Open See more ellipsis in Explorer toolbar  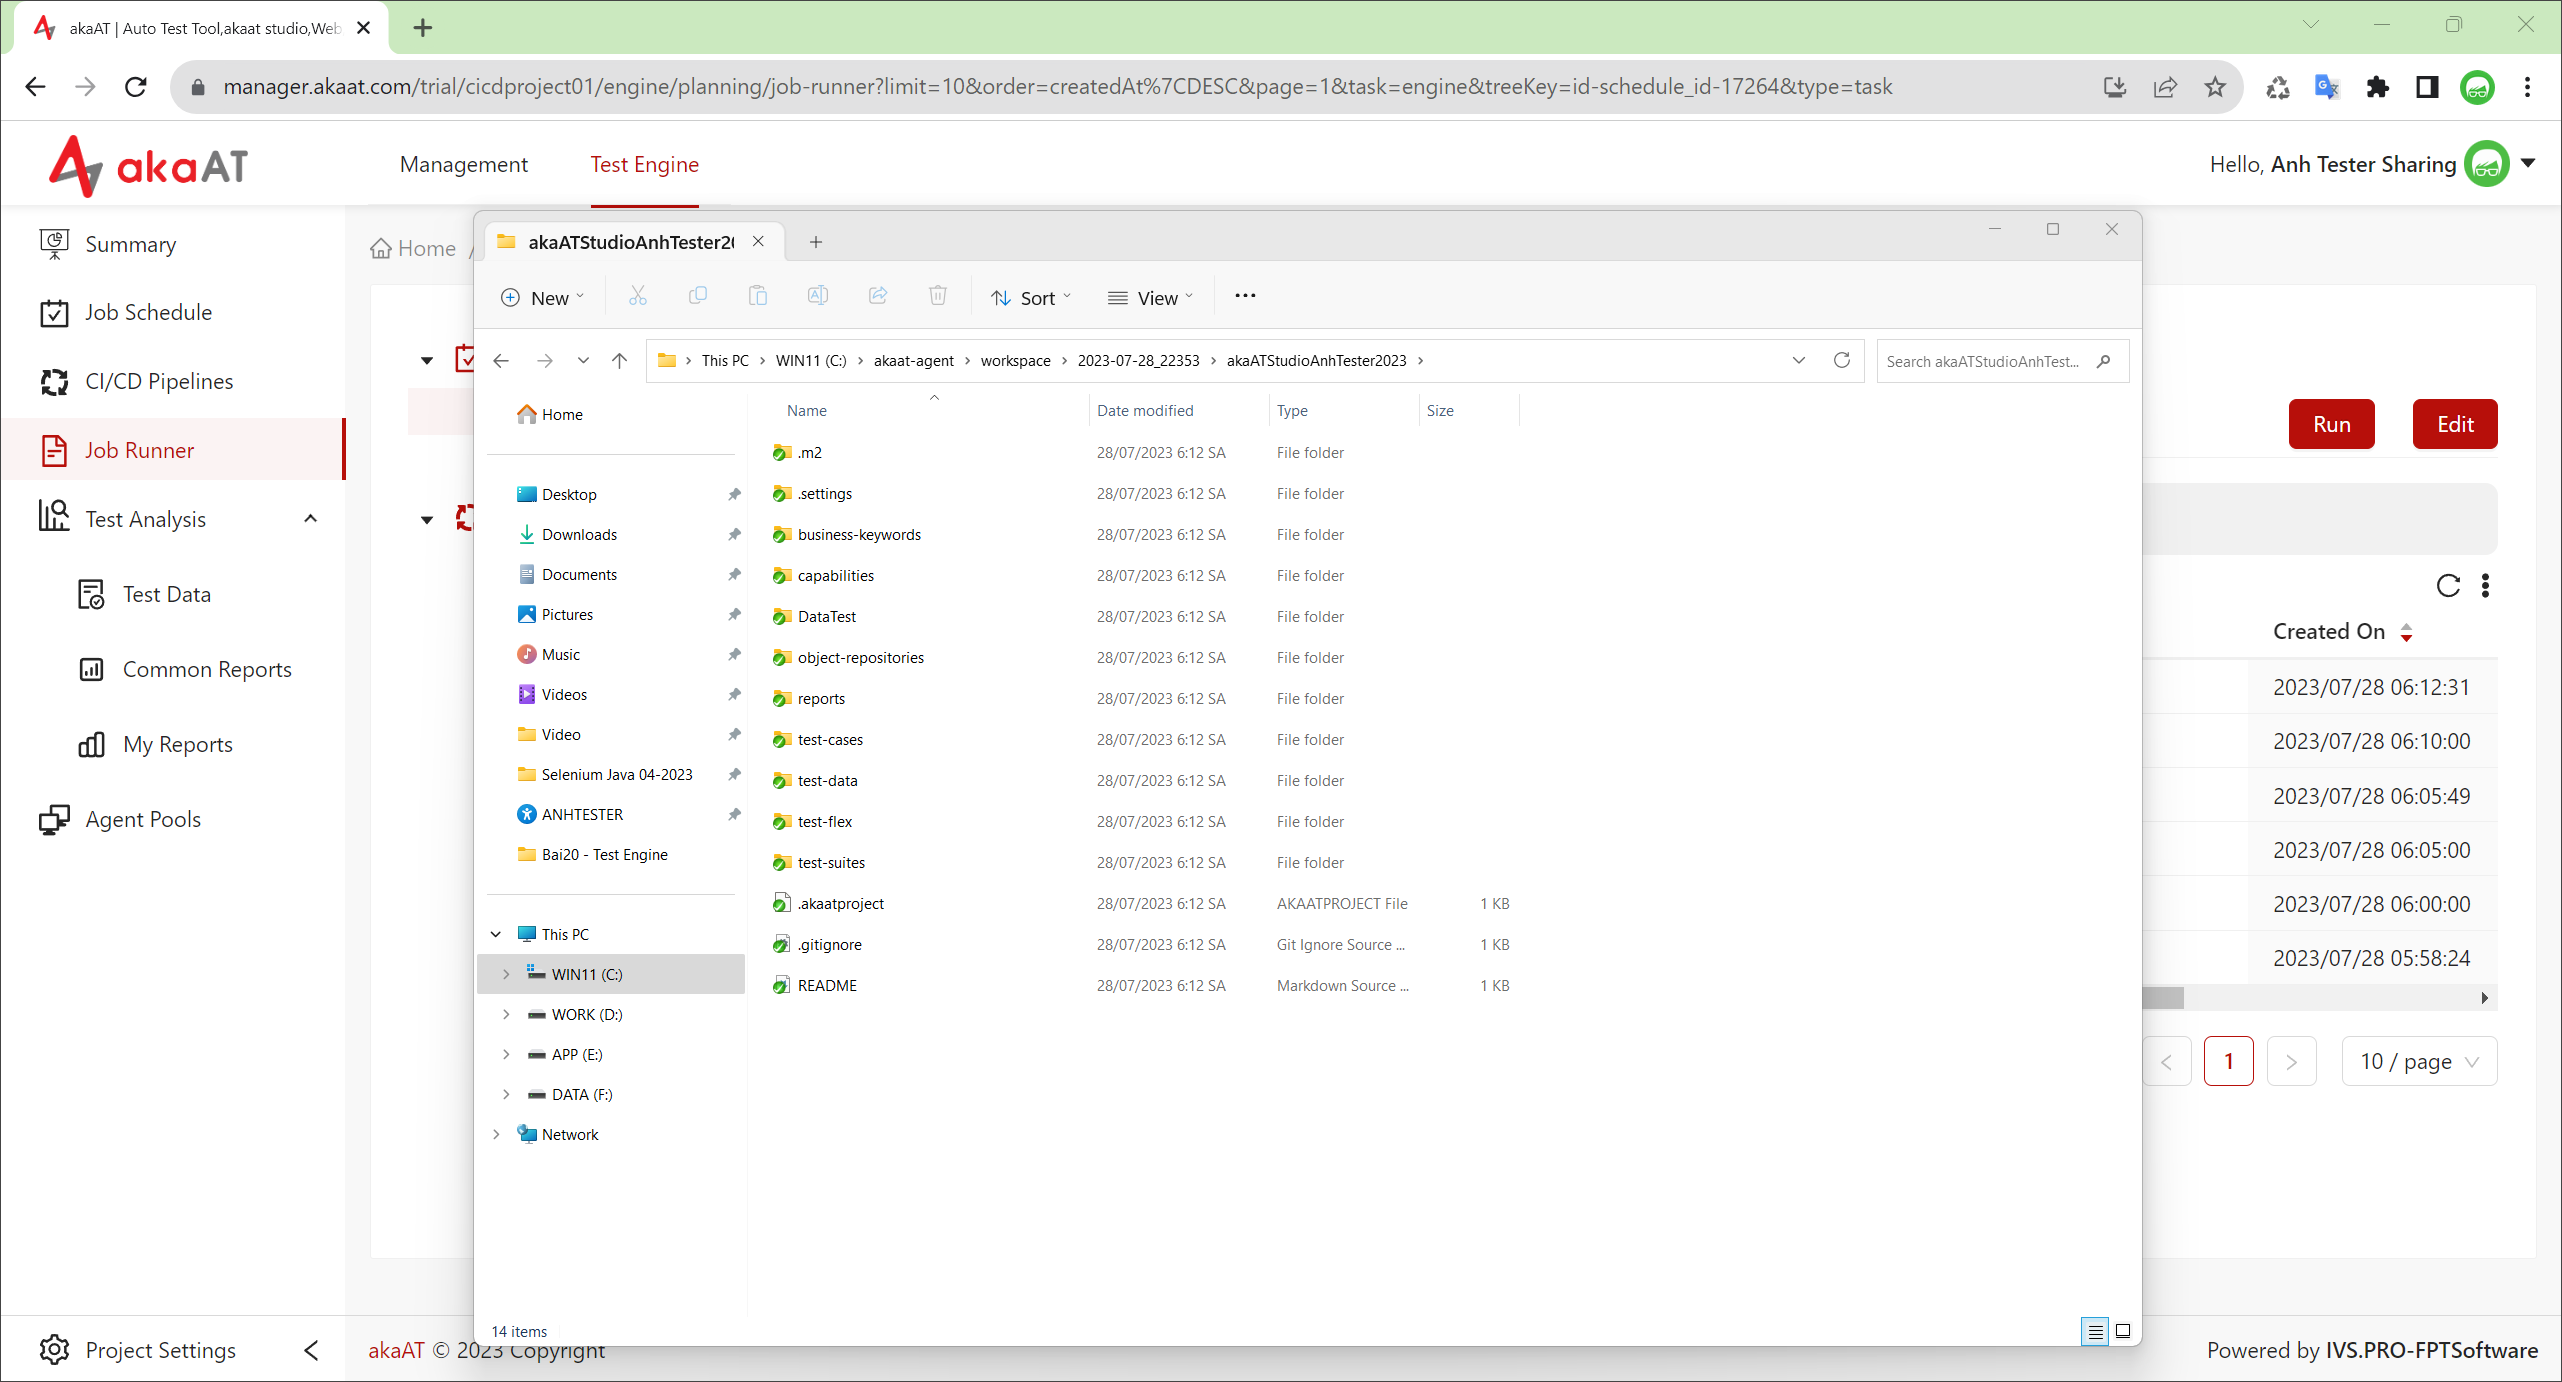point(1245,296)
